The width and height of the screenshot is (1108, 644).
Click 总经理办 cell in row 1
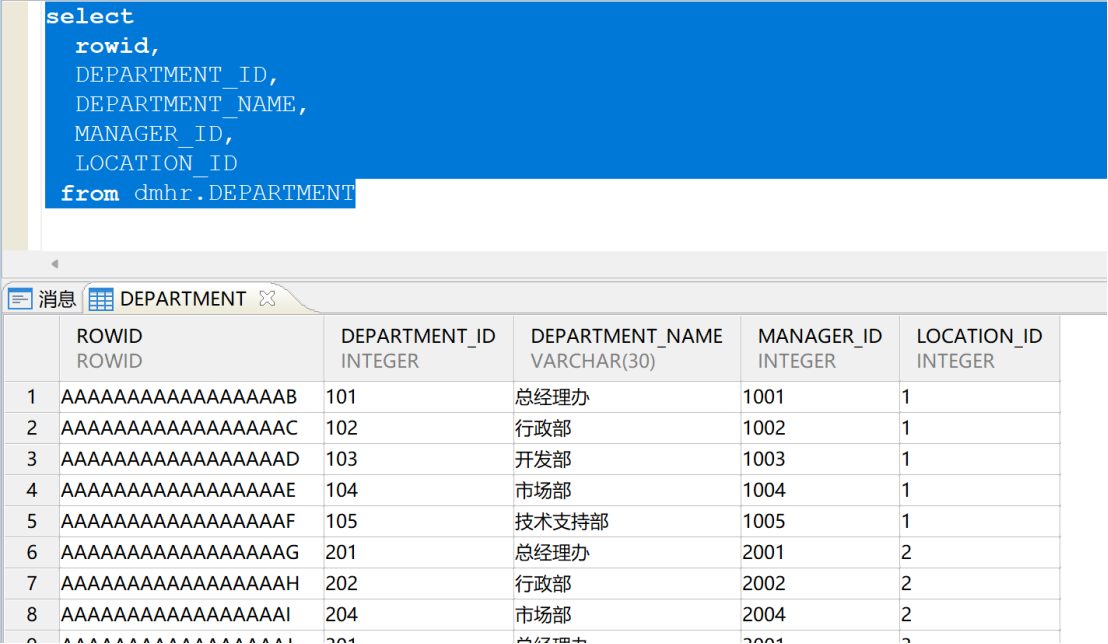click(x=627, y=397)
